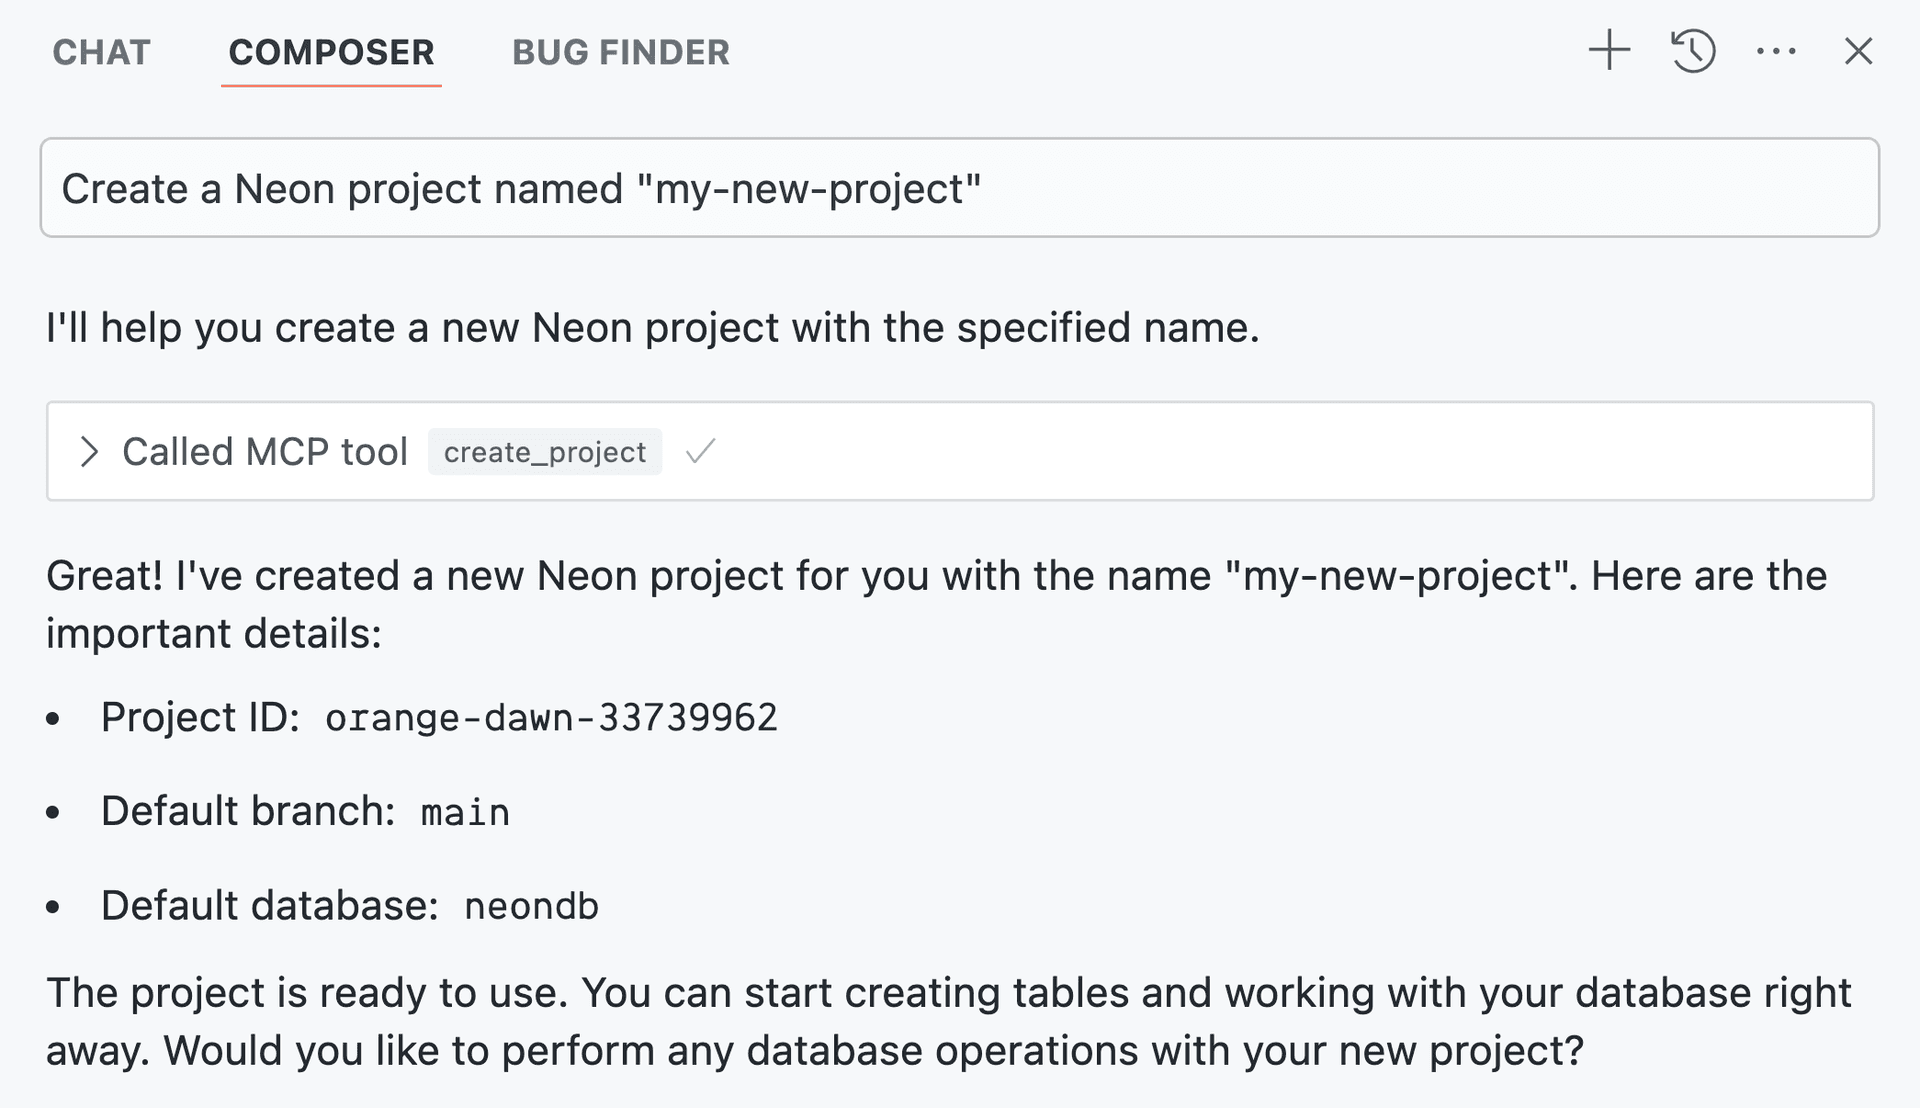Switch to the CHAT tab

point(101,52)
